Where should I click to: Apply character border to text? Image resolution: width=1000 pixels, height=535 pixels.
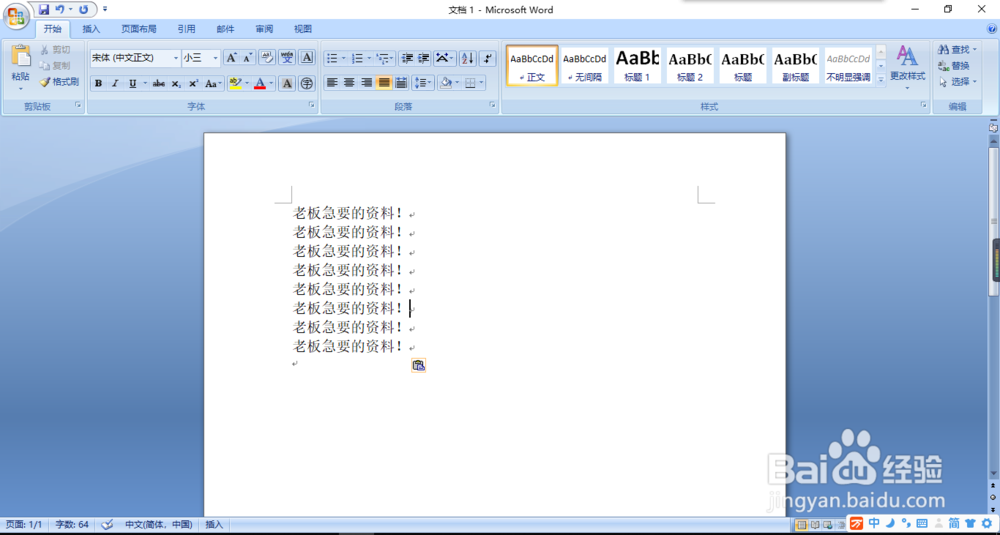click(307, 58)
